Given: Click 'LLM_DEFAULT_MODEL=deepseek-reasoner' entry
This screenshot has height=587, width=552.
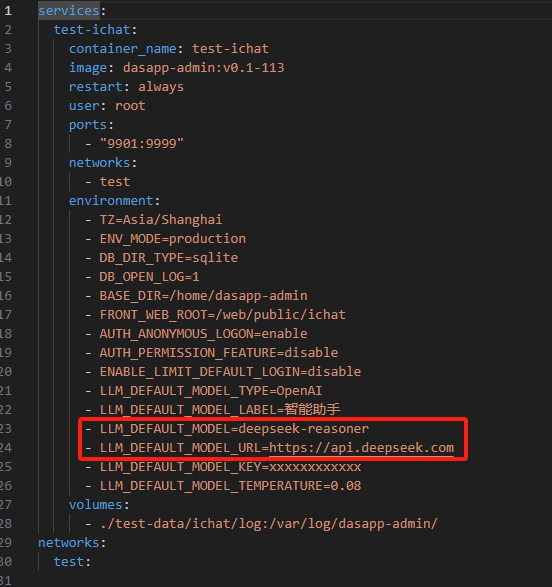Looking at the screenshot, I should (x=234, y=429).
